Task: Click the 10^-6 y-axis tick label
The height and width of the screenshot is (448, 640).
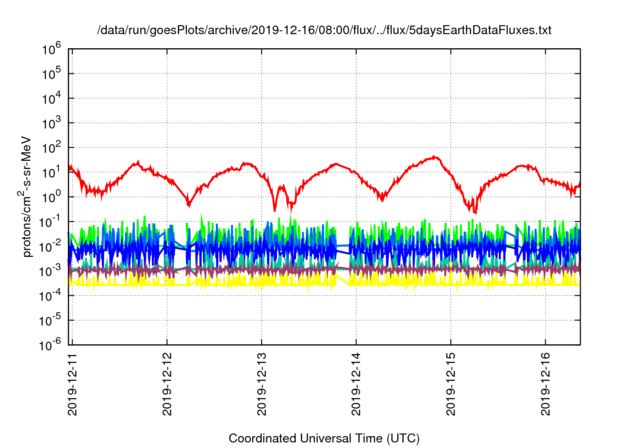Action: coord(50,345)
